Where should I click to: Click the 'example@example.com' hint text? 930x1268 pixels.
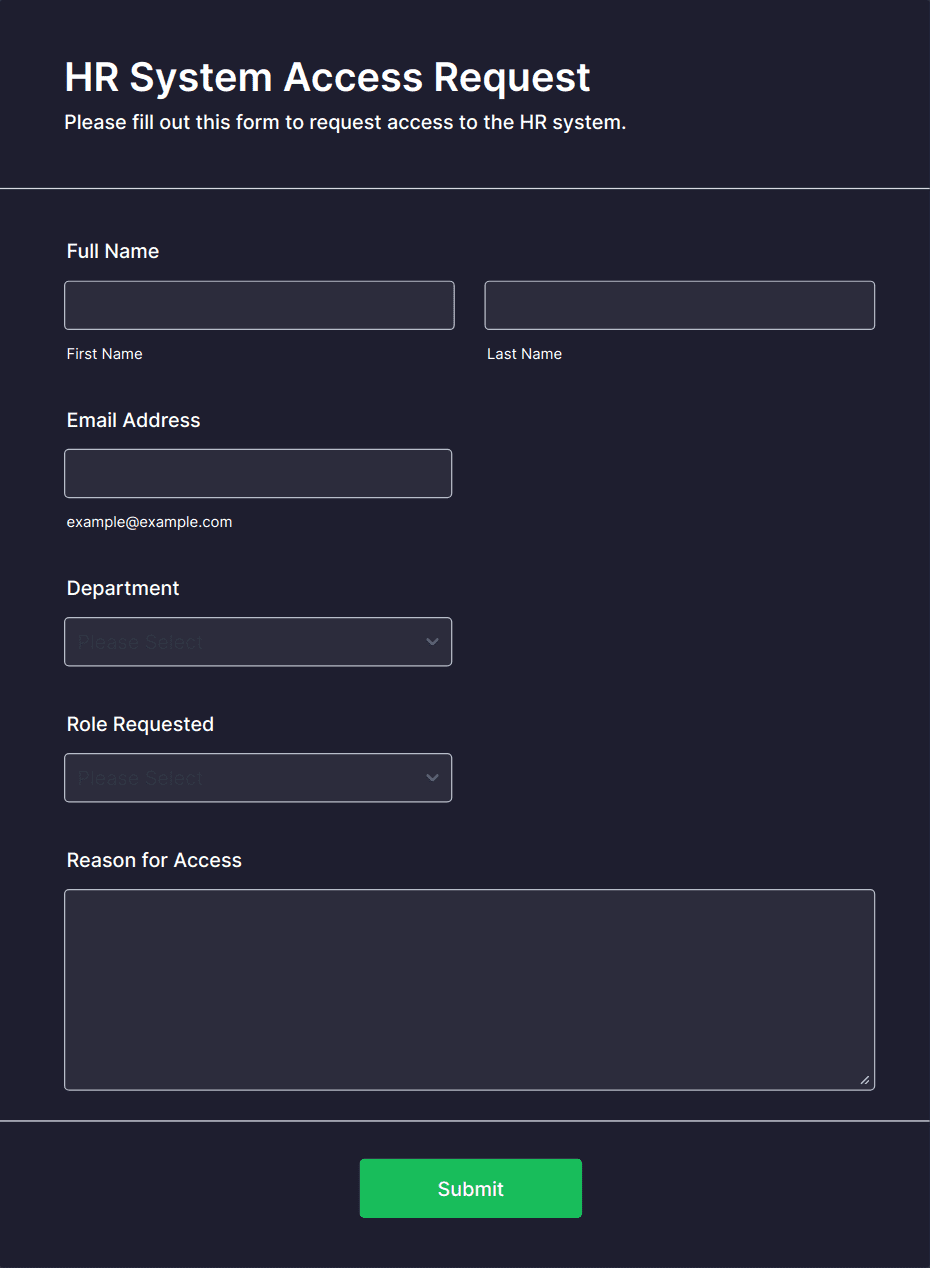coord(149,521)
